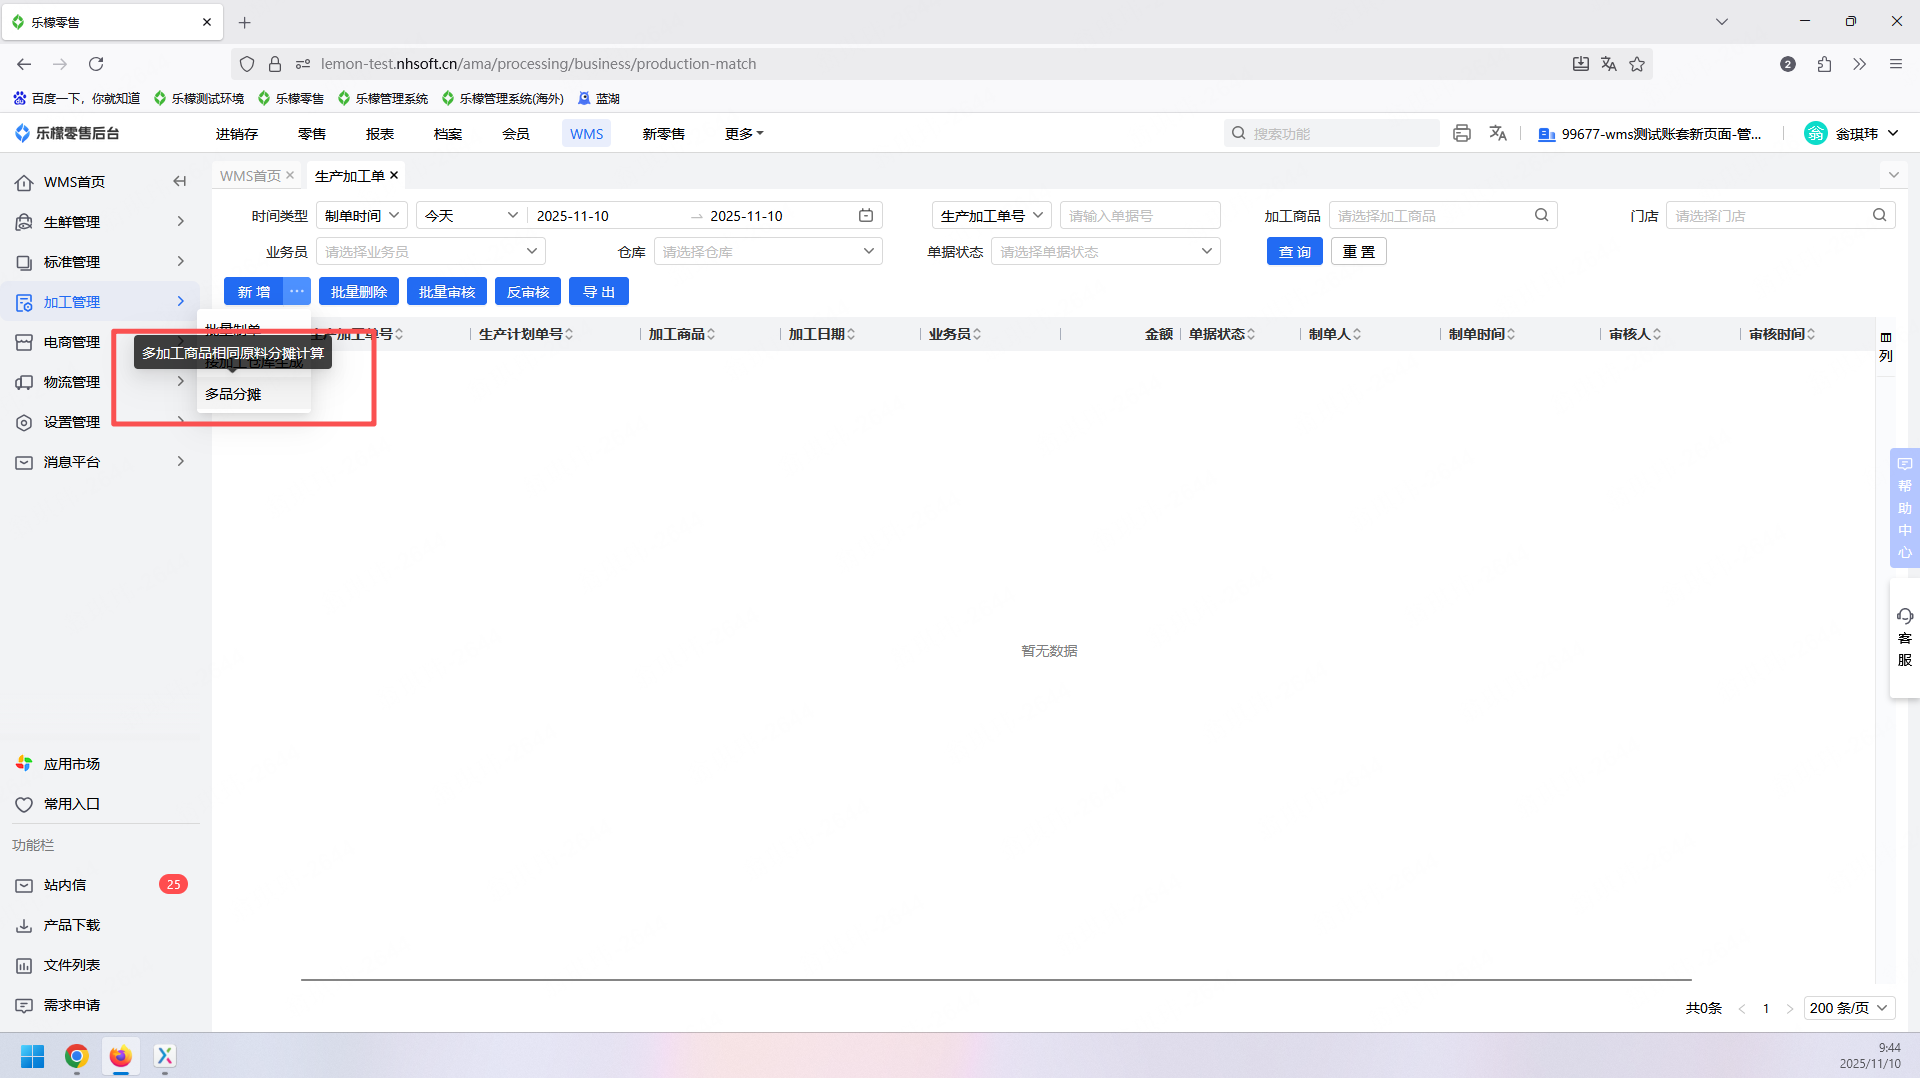The width and height of the screenshot is (1920, 1078).
Task: Click the 新增 button
Action: (254, 291)
